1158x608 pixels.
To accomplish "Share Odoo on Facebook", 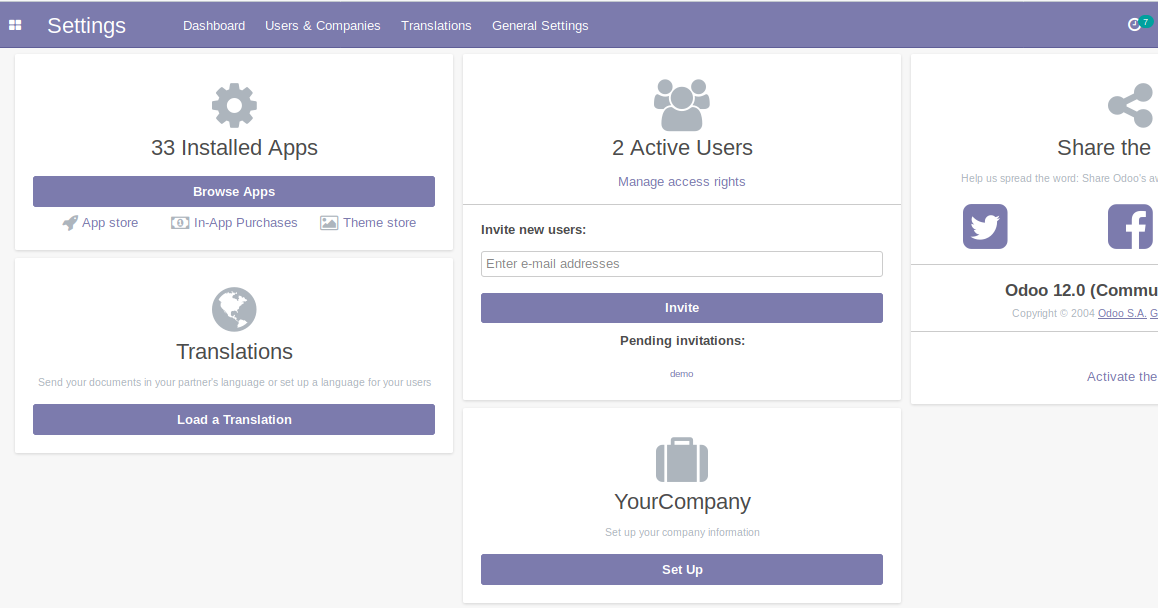I will tap(1130, 226).
